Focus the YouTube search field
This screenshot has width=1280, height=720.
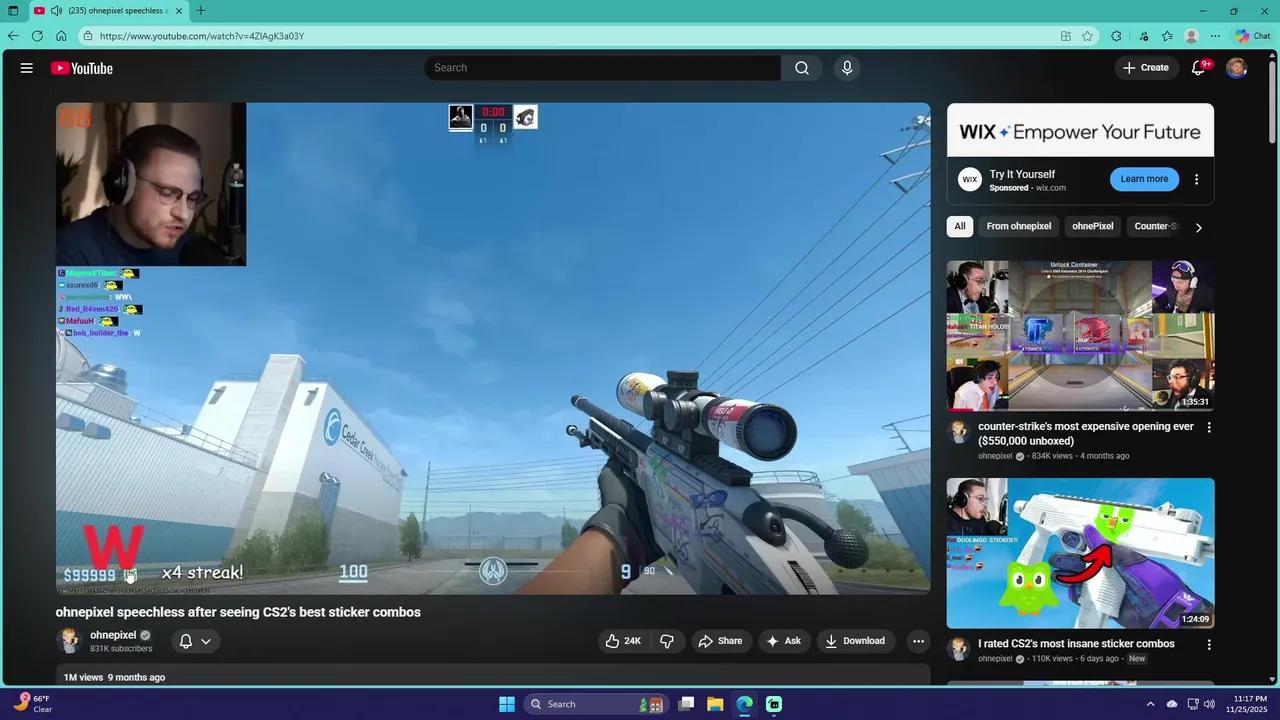pos(603,68)
